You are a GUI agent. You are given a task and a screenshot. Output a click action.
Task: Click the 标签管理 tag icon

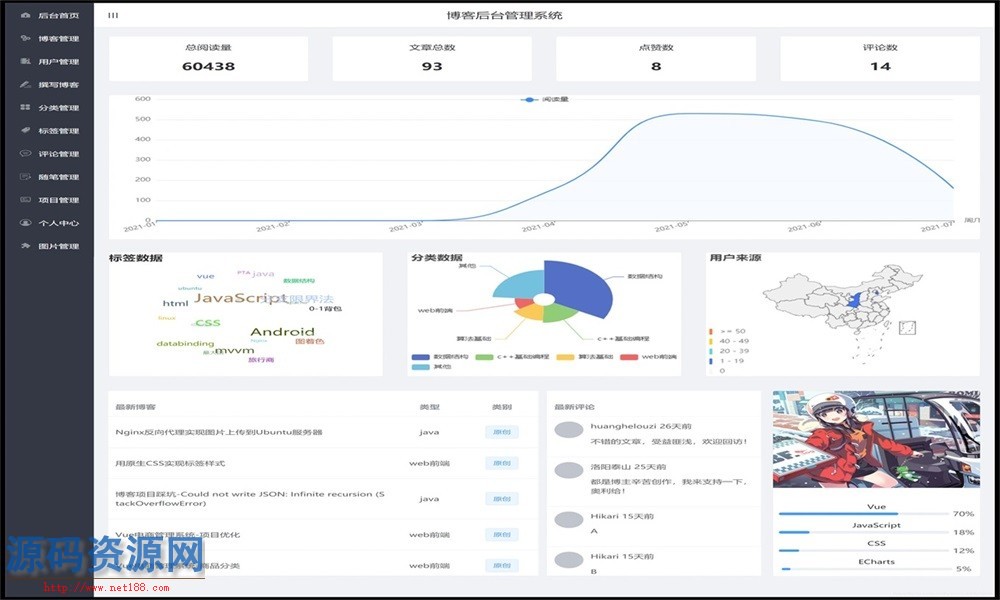[x=26, y=131]
